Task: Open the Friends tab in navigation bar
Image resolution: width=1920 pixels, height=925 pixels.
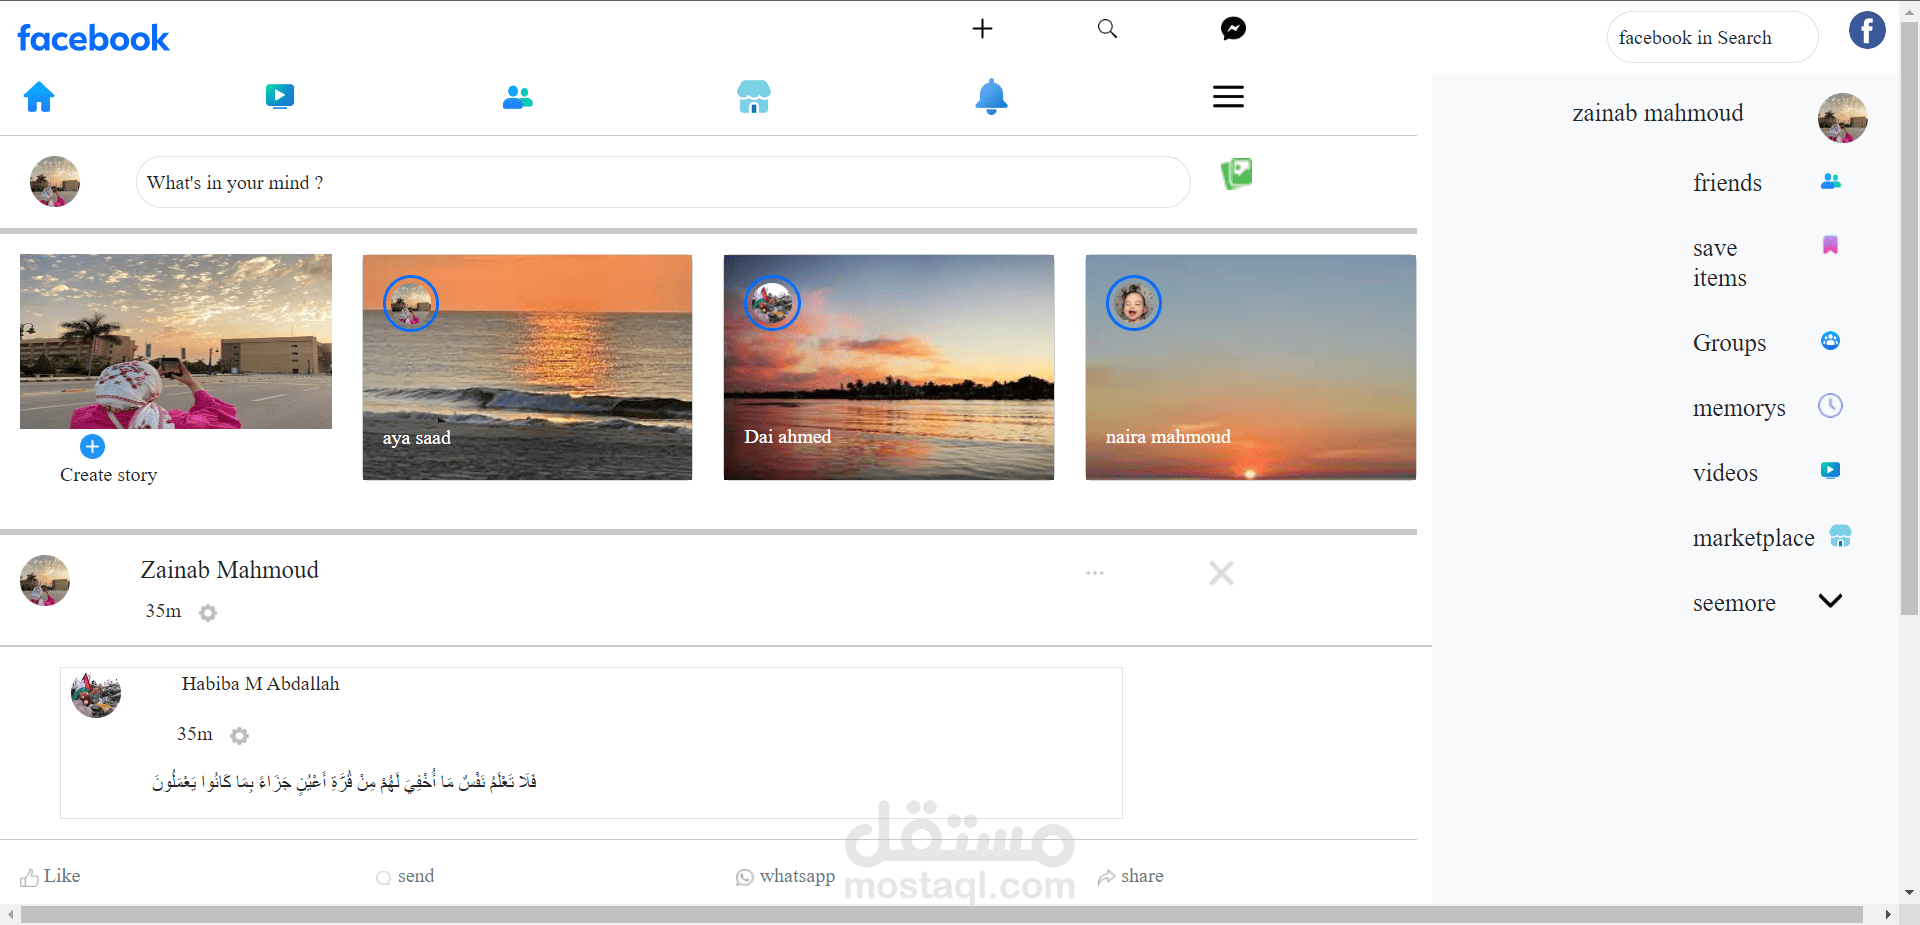Action: [x=517, y=97]
